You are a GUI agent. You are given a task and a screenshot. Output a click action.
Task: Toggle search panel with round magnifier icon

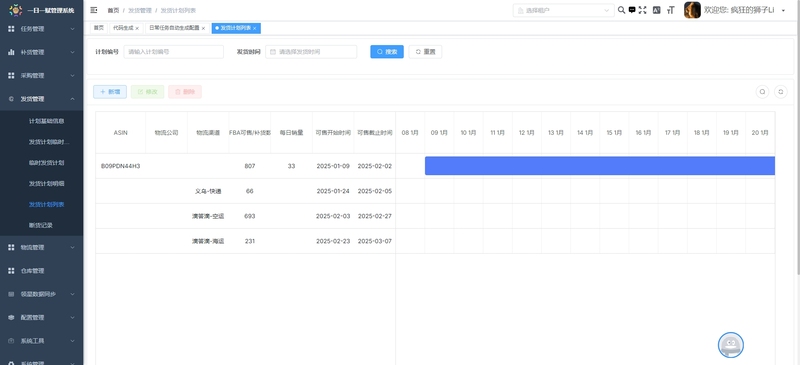pos(762,92)
